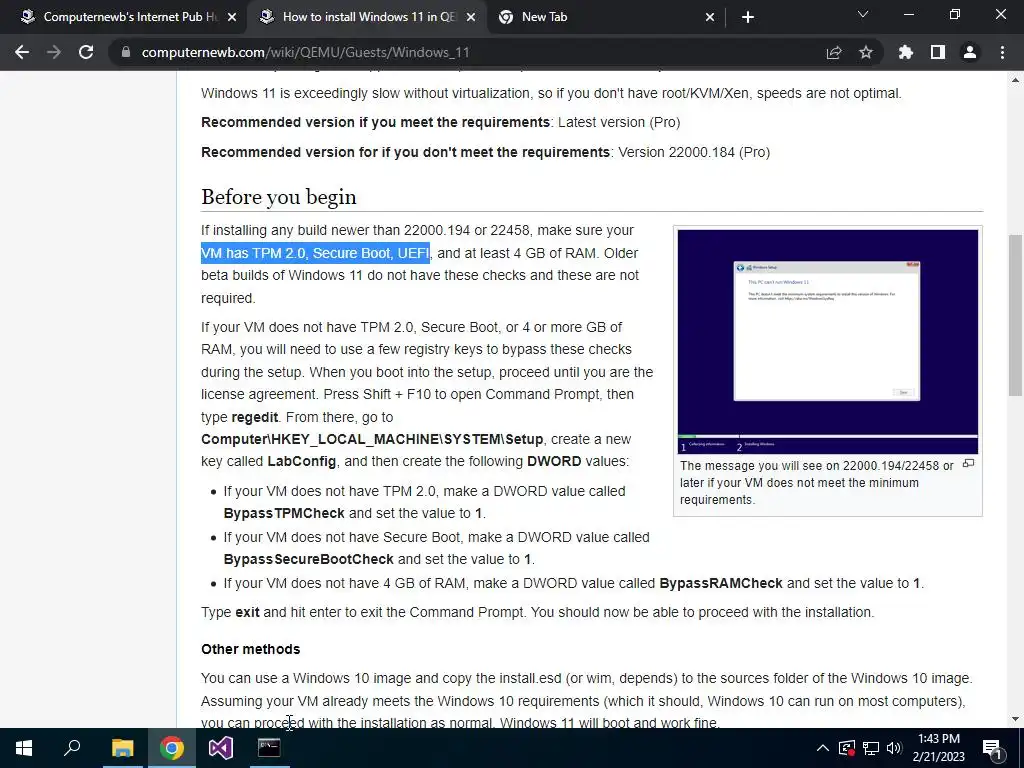The image size is (1024, 768).
Task: Open a new tab with the plus button
Action: click(x=748, y=17)
